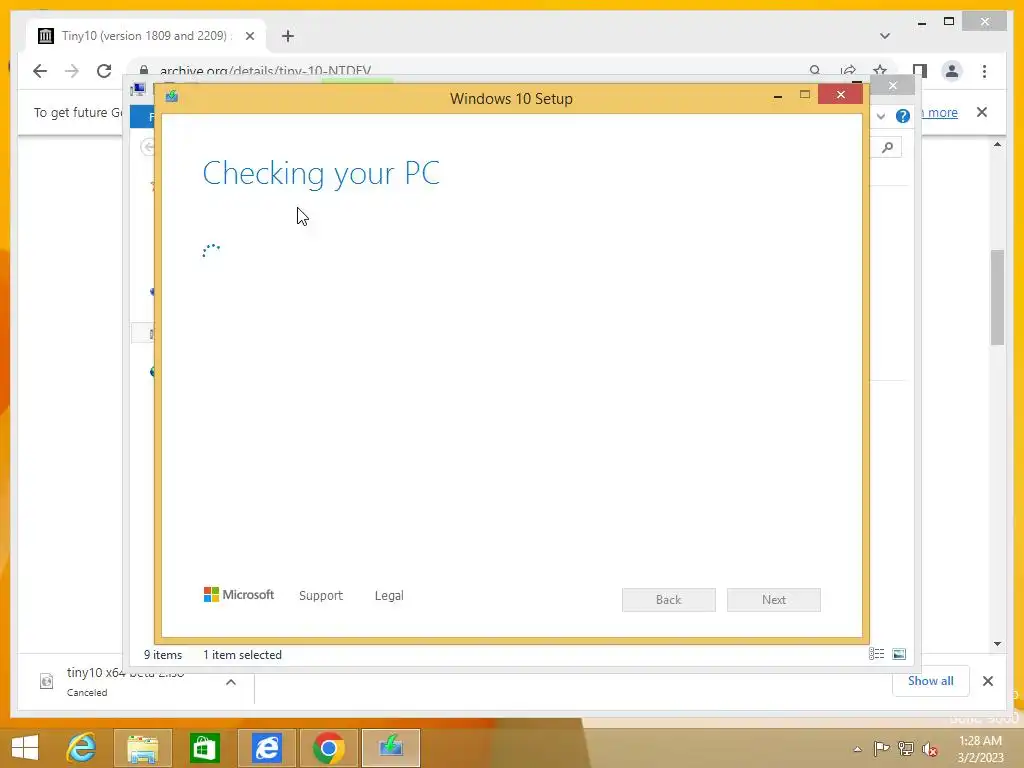1024x768 pixels.
Task: Click the Back button in Windows 10 Setup
Action: (668, 600)
